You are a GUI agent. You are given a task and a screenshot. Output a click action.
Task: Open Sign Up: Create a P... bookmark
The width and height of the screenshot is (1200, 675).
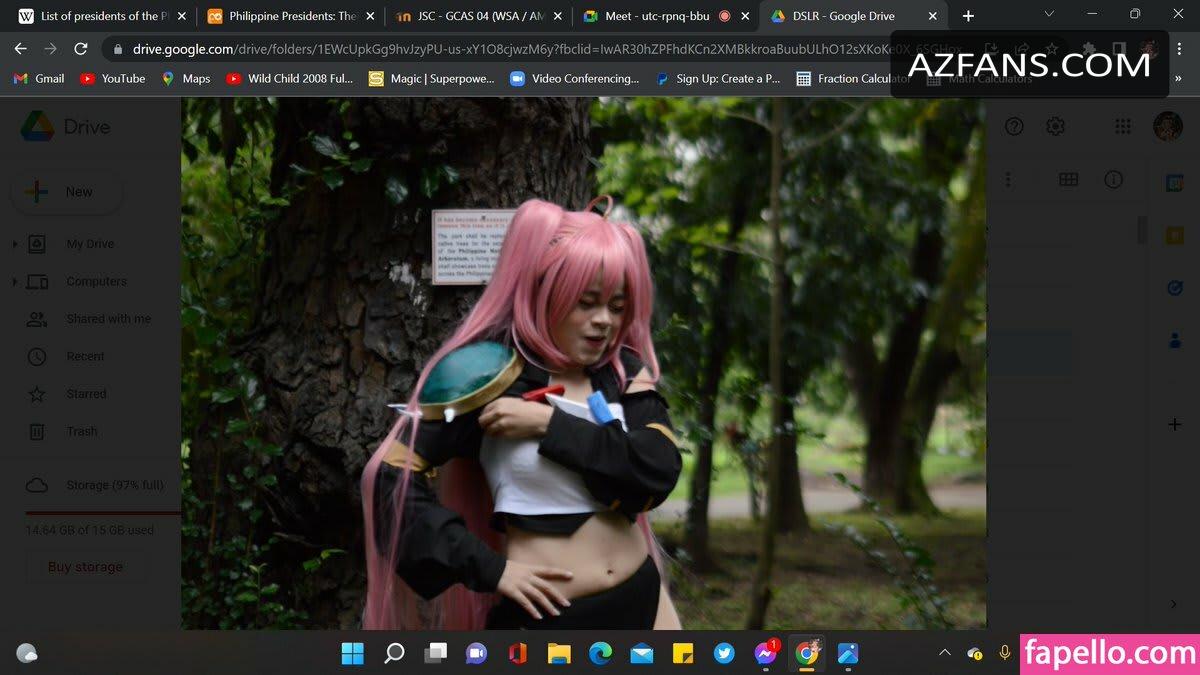[717, 79]
